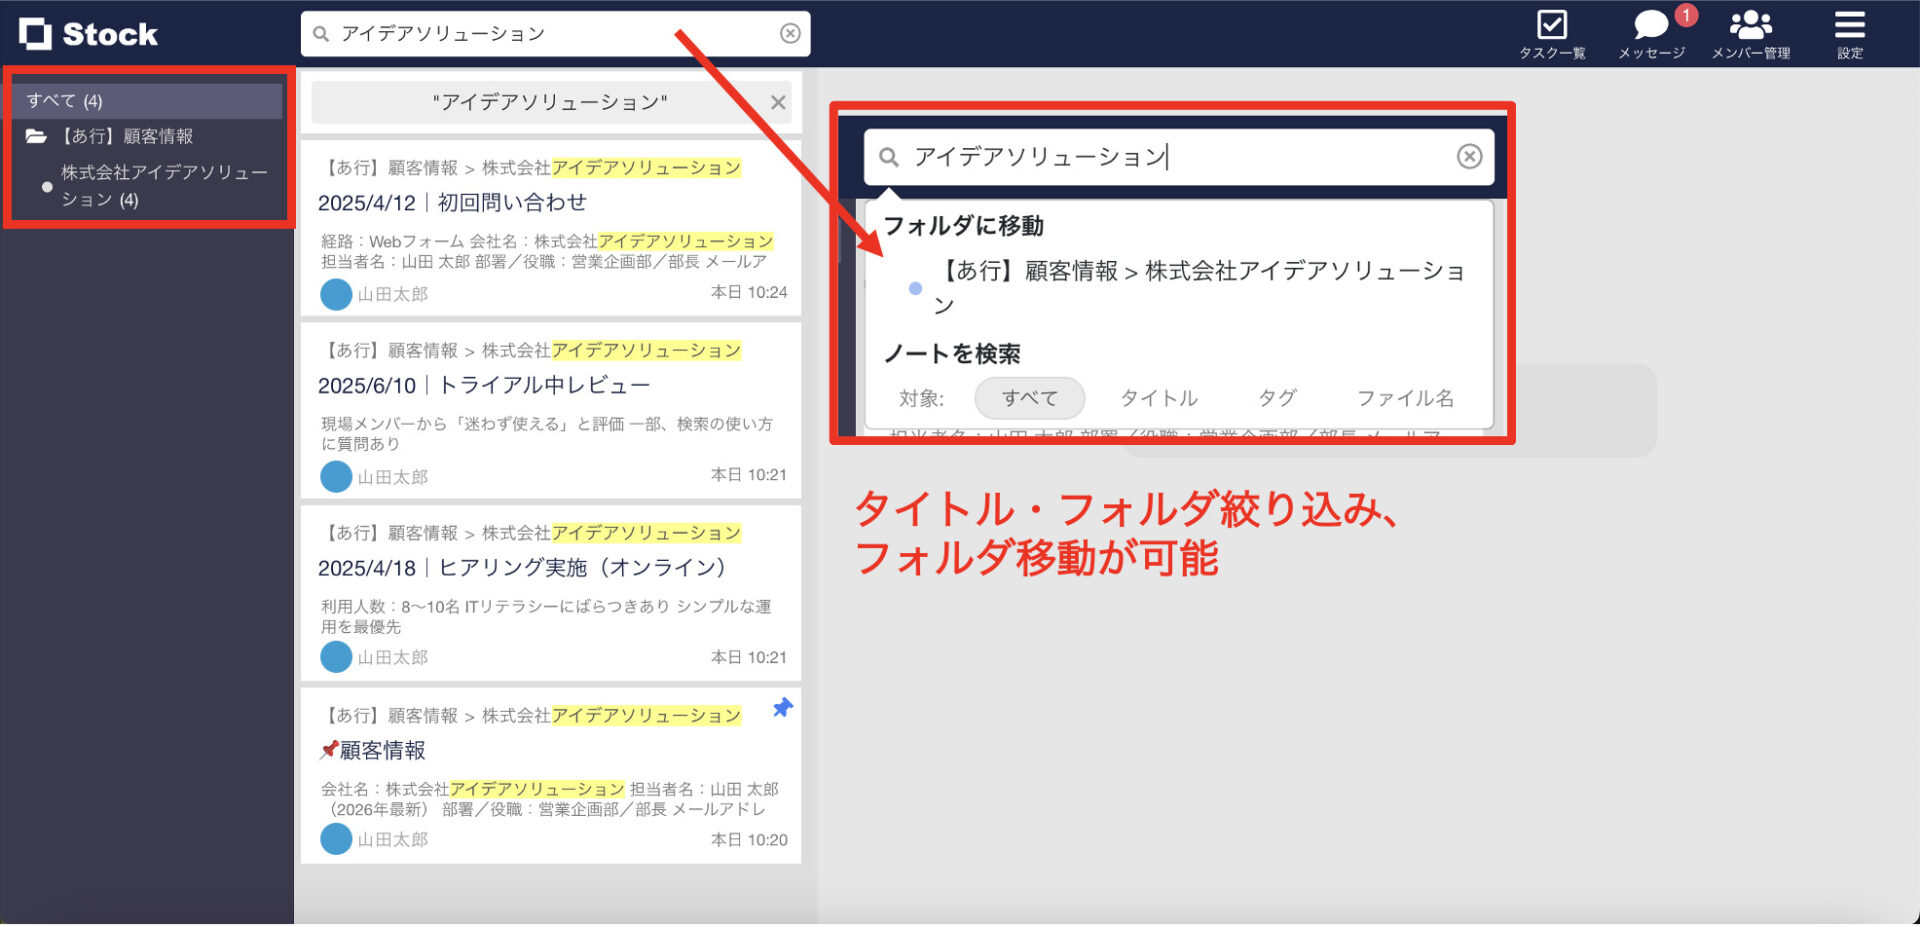Image resolution: width=1920 pixels, height=927 pixels.
Task: Clear the popup search field with the ⊗ icon
Action: point(1469,157)
